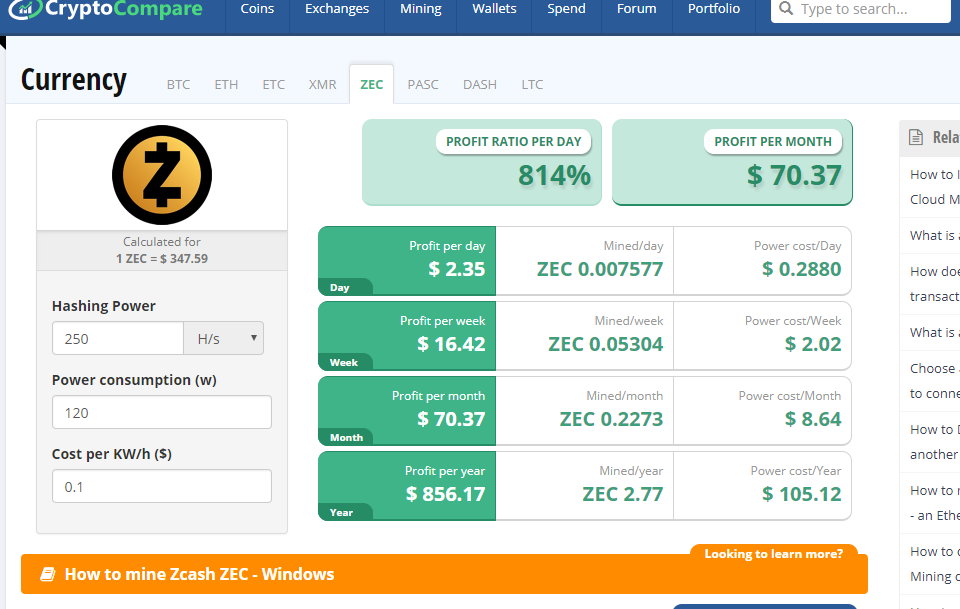The height and width of the screenshot is (609, 960).
Task: Open the Exchanges menu
Action: click(337, 10)
